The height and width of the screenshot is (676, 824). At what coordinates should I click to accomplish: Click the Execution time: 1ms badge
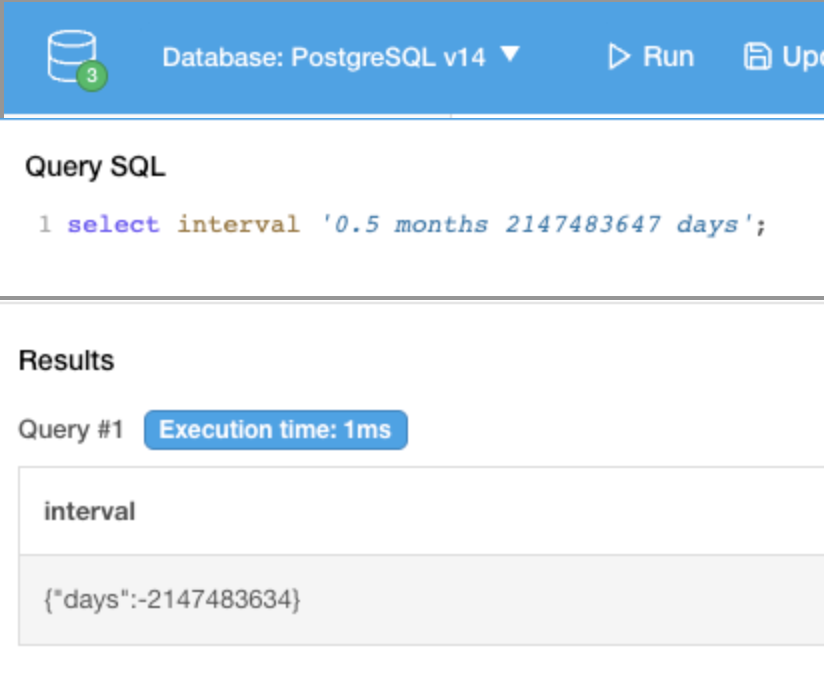coord(275,430)
